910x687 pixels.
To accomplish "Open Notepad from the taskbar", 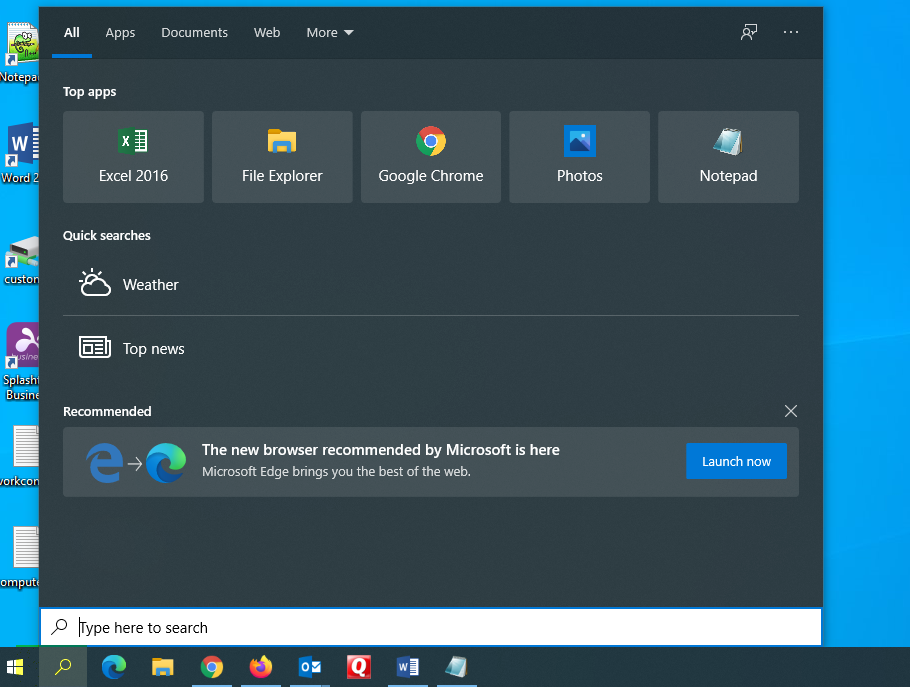I will pyautogui.click(x=457, y=667).
